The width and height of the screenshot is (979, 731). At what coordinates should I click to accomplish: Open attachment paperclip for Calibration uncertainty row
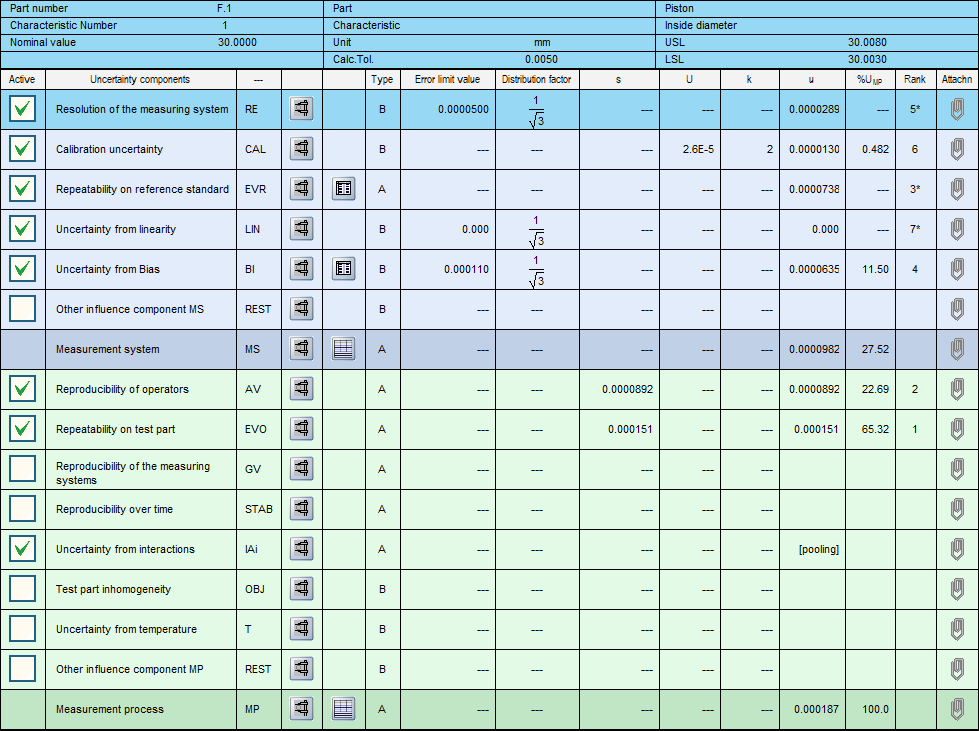957,149
